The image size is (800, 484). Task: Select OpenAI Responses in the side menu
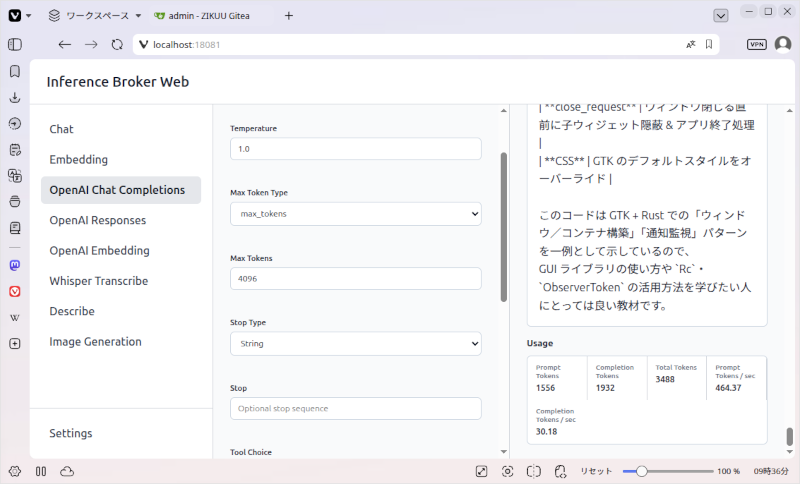click(x=97, y=220)
